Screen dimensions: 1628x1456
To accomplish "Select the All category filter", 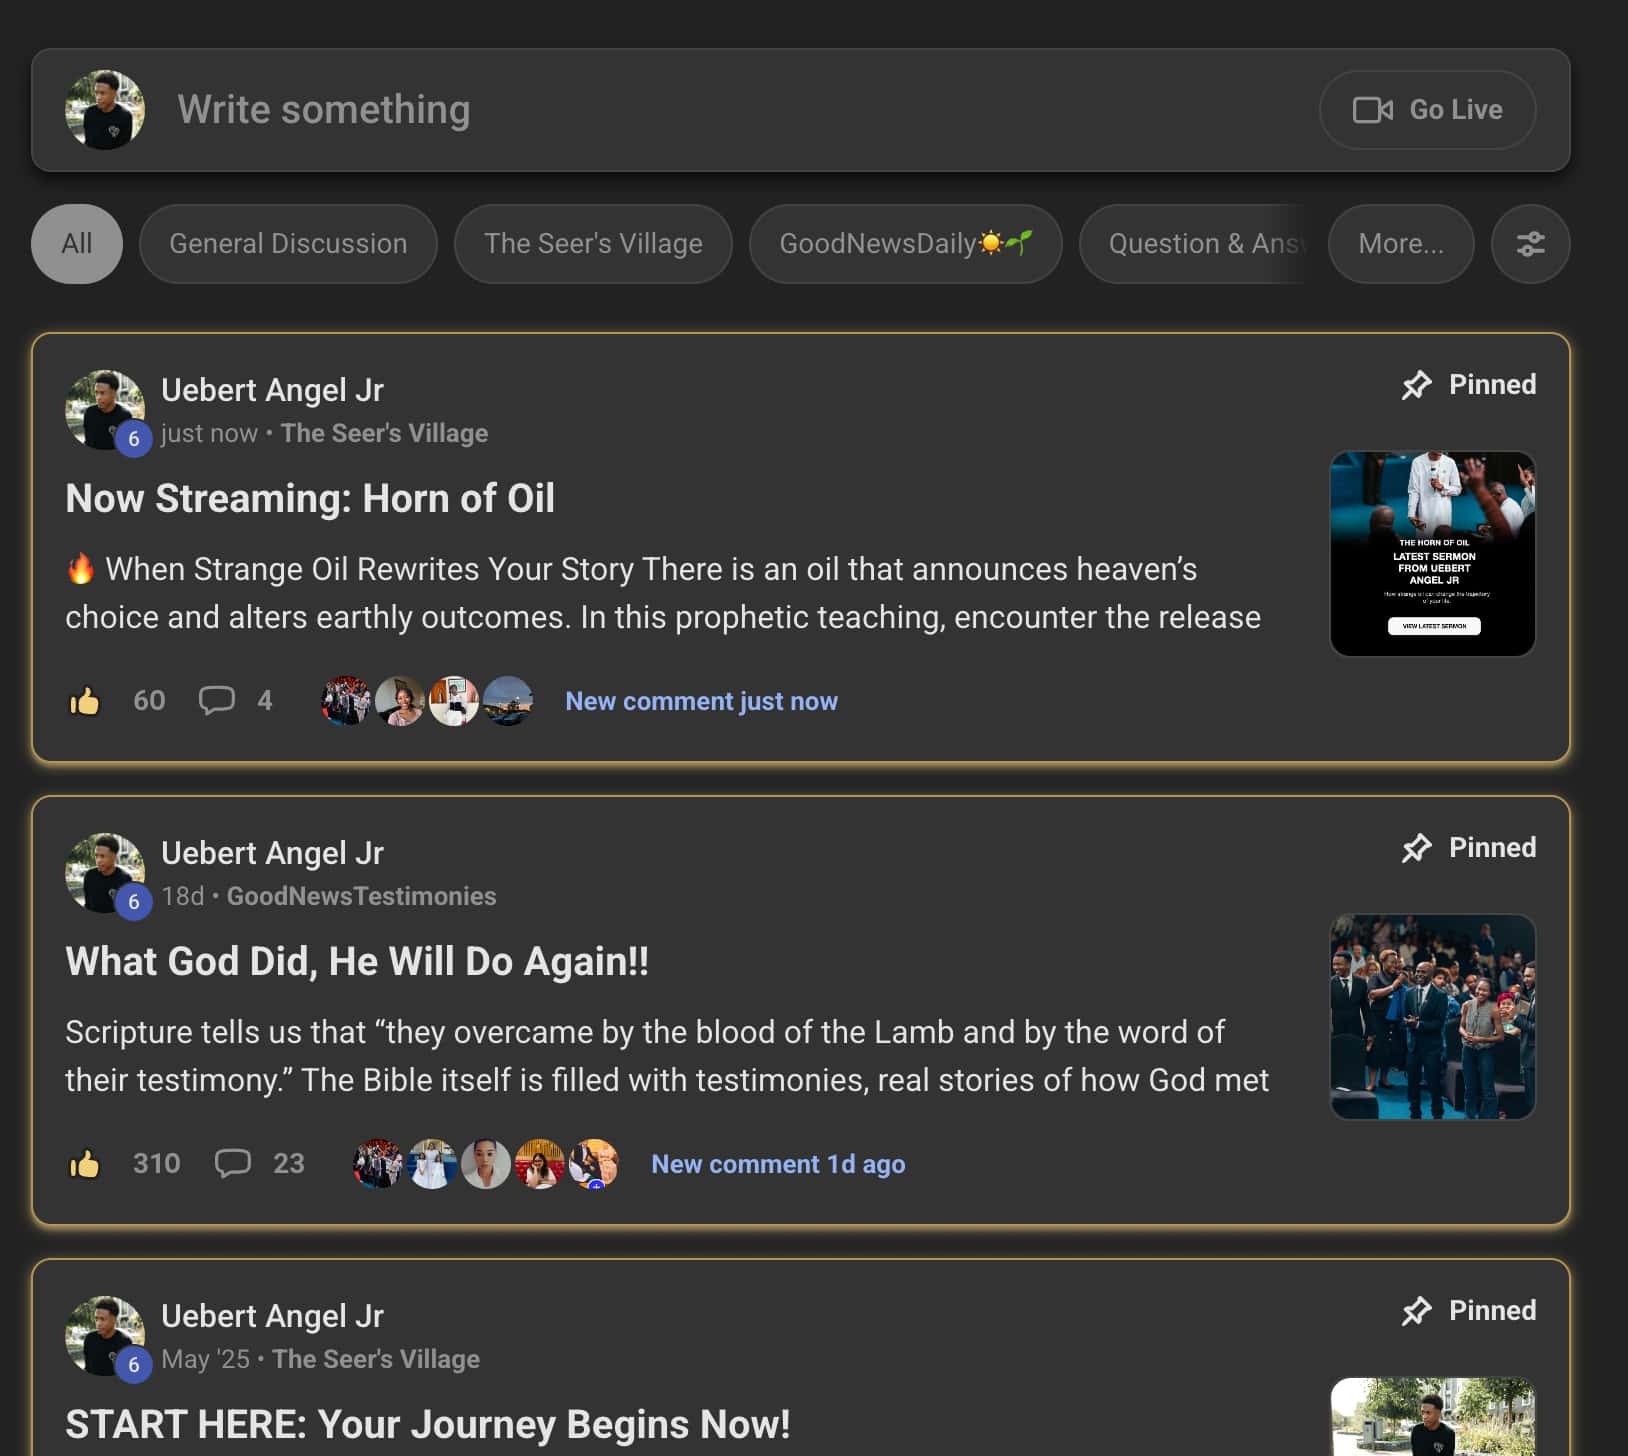I will (77, 244).
